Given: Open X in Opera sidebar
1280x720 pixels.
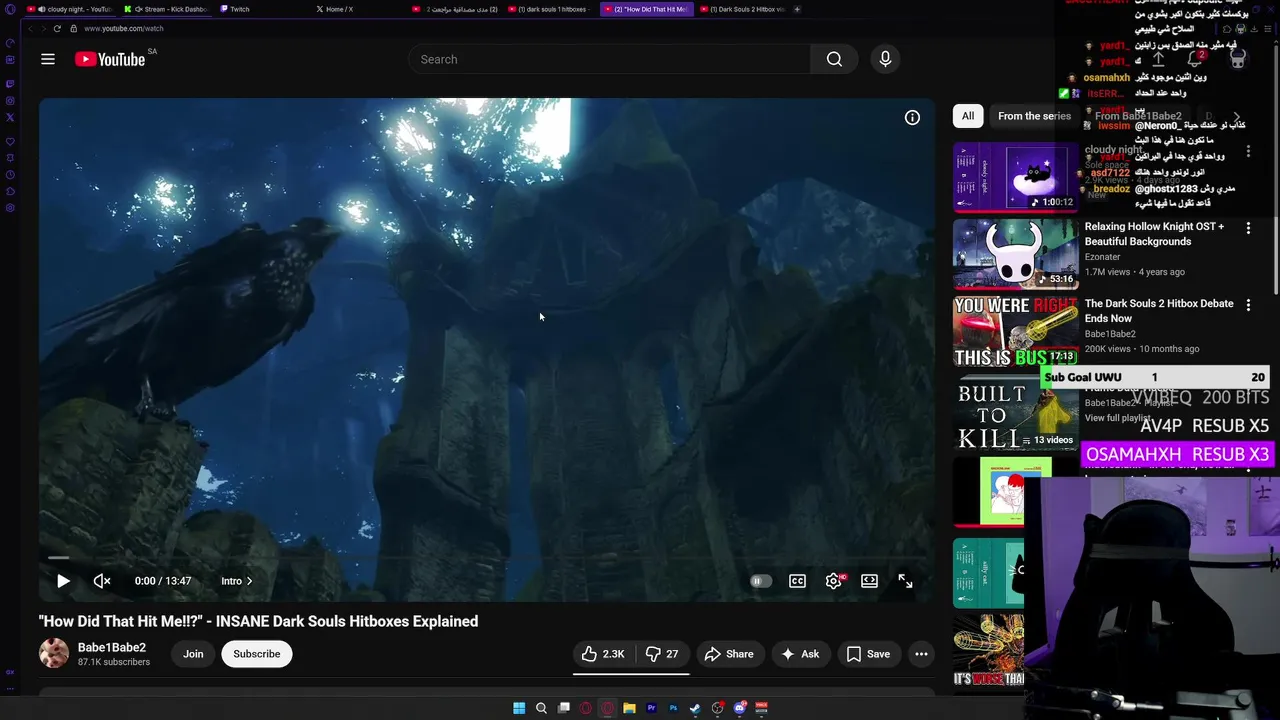Looking at the screenshot, I should (10, 117).
